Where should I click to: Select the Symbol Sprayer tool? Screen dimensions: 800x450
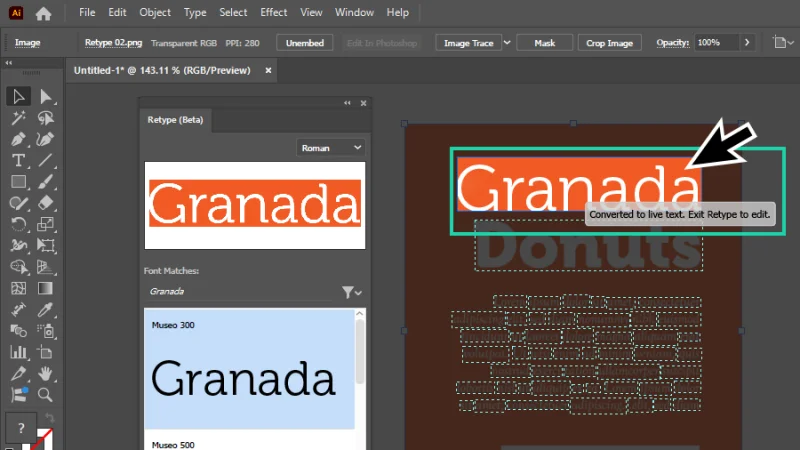click(45, 331)
